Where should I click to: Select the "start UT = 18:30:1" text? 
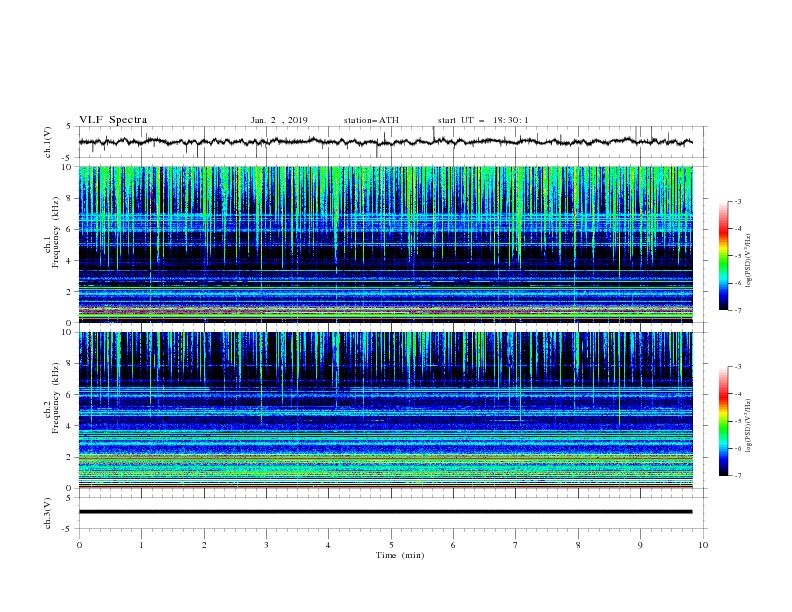(x=483, y=120)
